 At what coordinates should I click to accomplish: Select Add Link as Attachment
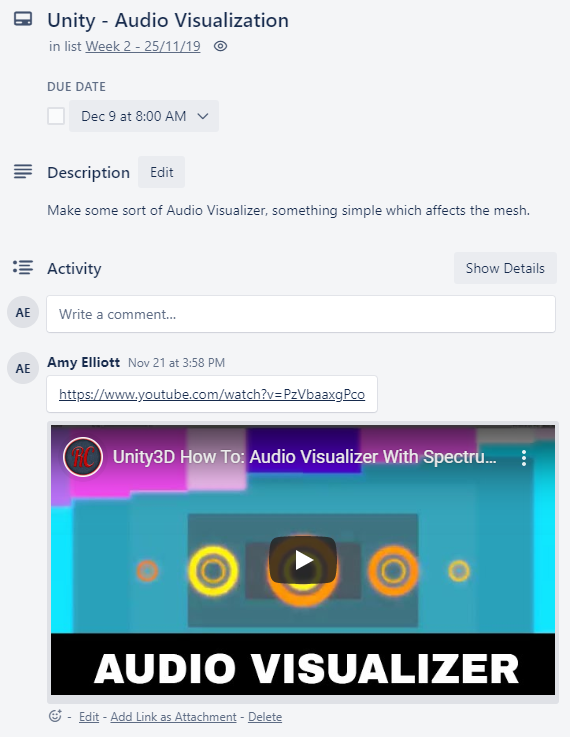(173, 717)
